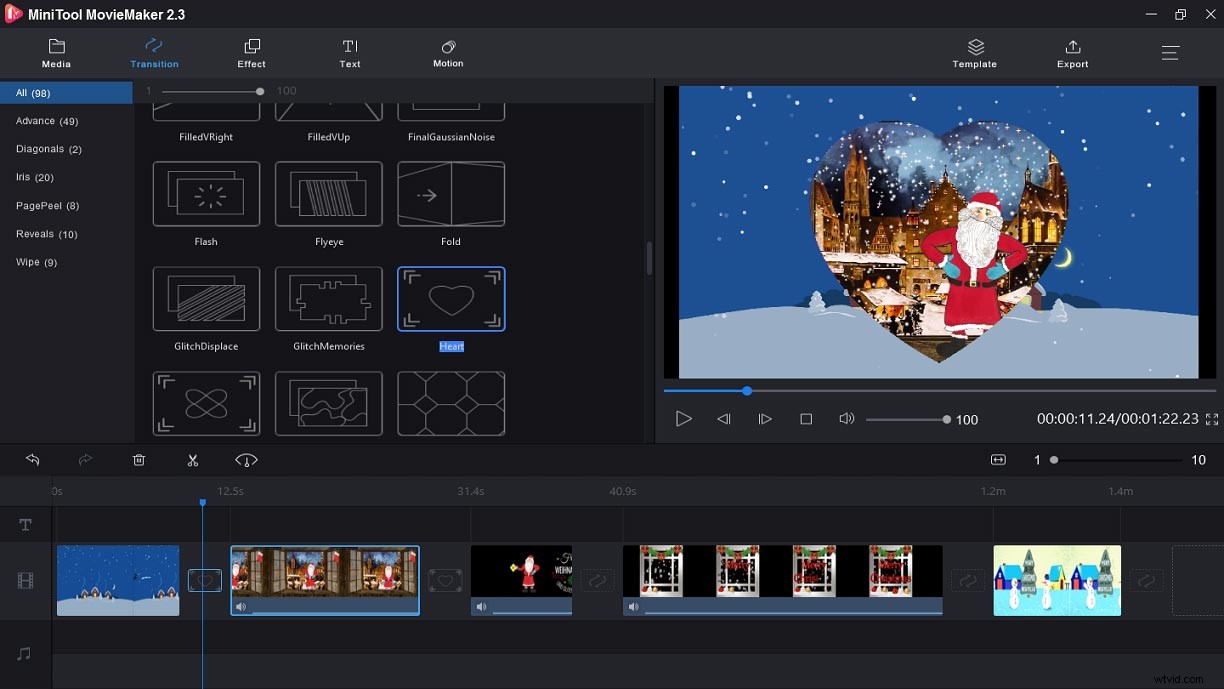Screen dimensions: 1224x689
Task: Expand the Wipe transitions category
Action: tap(35, 261)
